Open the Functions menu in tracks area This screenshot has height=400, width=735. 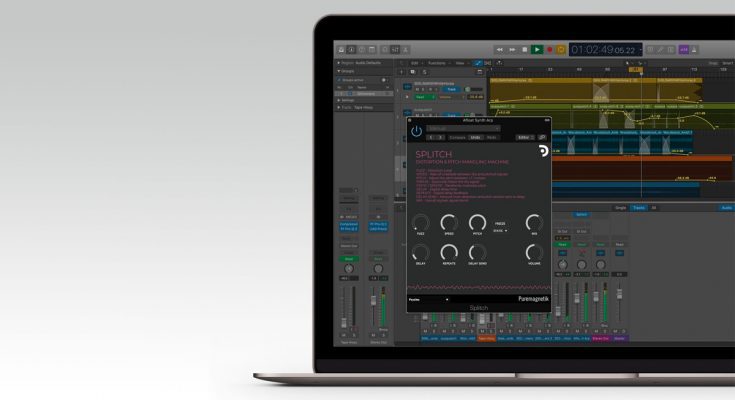(436, 62)
